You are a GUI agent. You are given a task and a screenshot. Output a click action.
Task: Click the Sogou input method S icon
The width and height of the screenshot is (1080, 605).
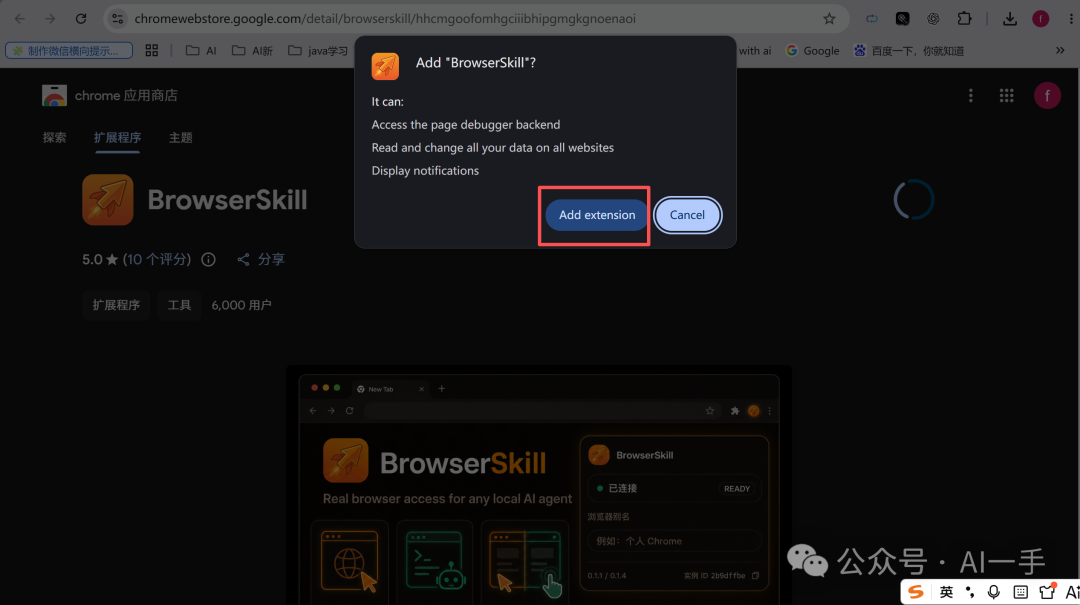(x=915, y=592)
